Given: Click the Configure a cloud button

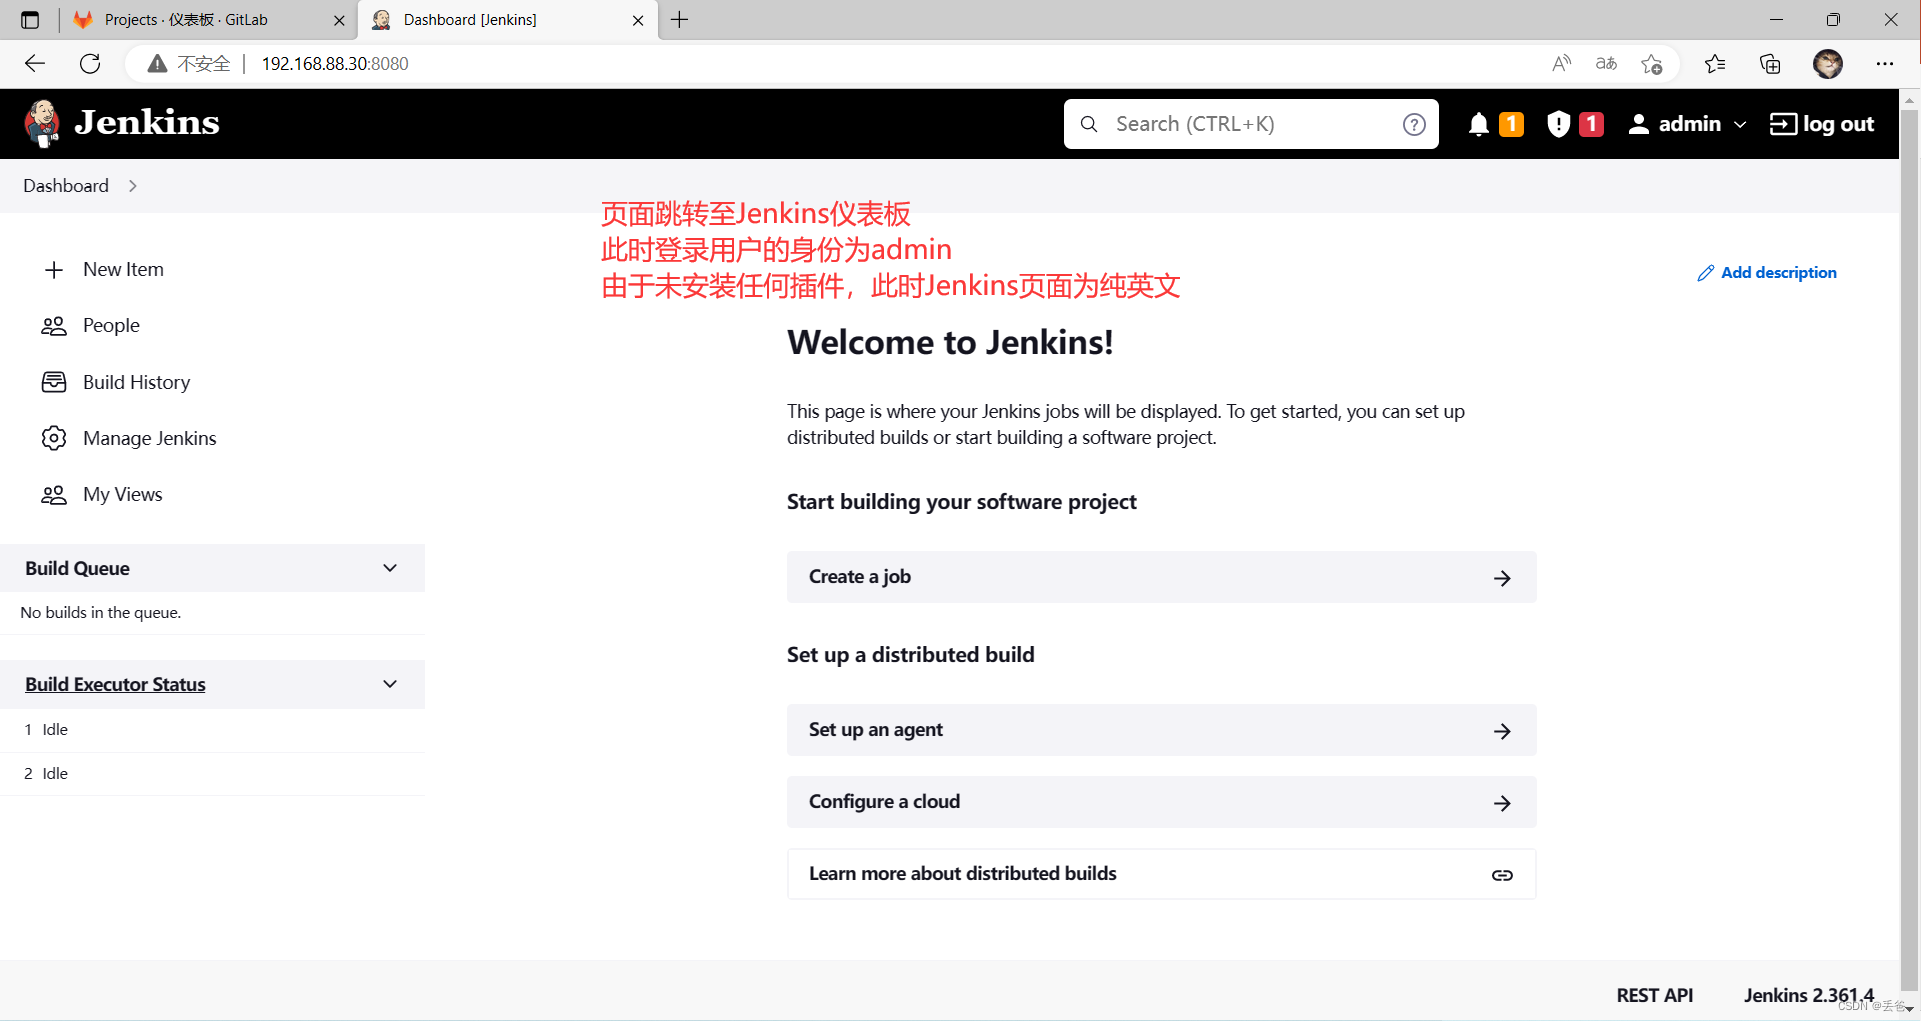Looking at the screenshot, I should click(1161, 802).
